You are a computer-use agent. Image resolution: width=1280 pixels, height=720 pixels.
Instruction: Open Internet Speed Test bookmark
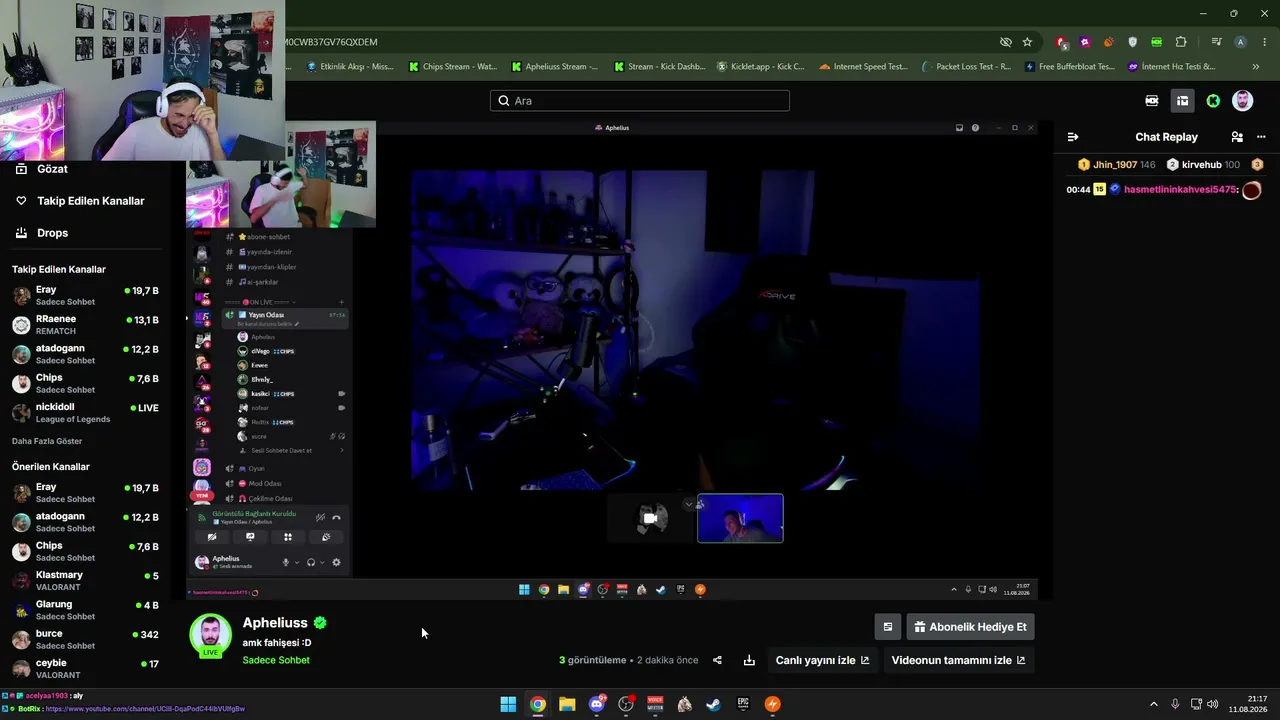click(x=863, y=67)
